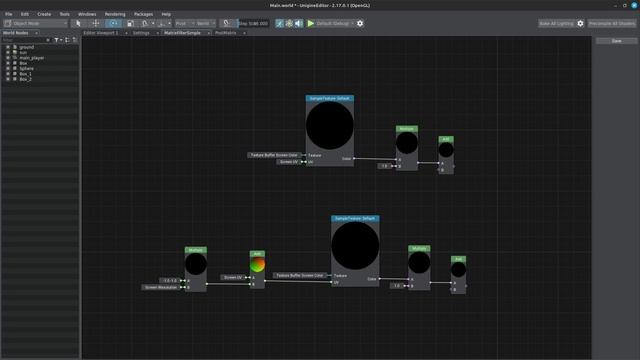Click the Step value input field

coord(253,23)
